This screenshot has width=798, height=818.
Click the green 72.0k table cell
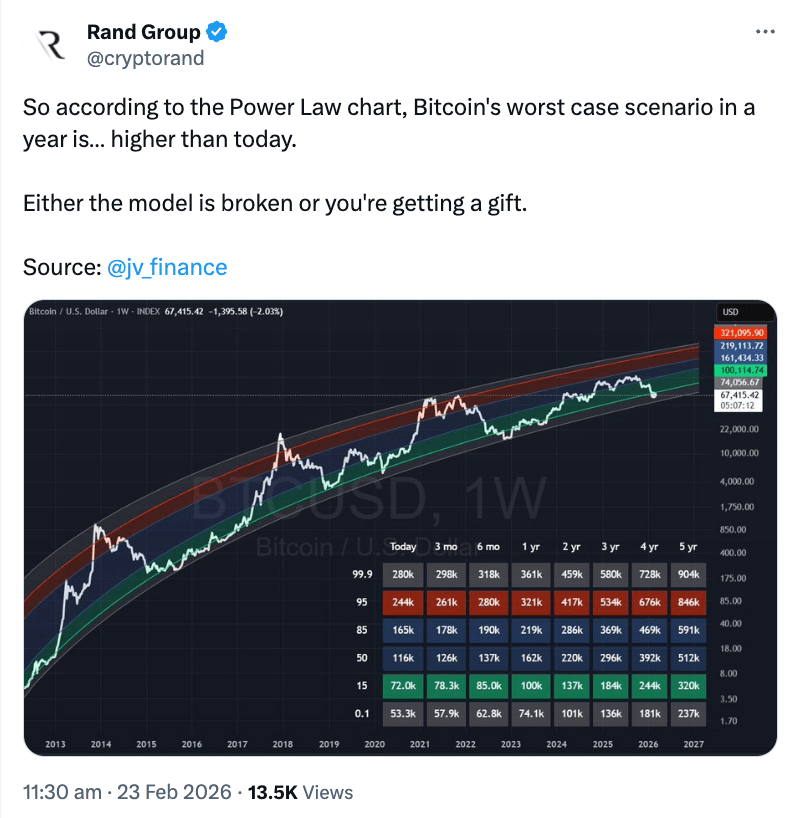point(403,687)
